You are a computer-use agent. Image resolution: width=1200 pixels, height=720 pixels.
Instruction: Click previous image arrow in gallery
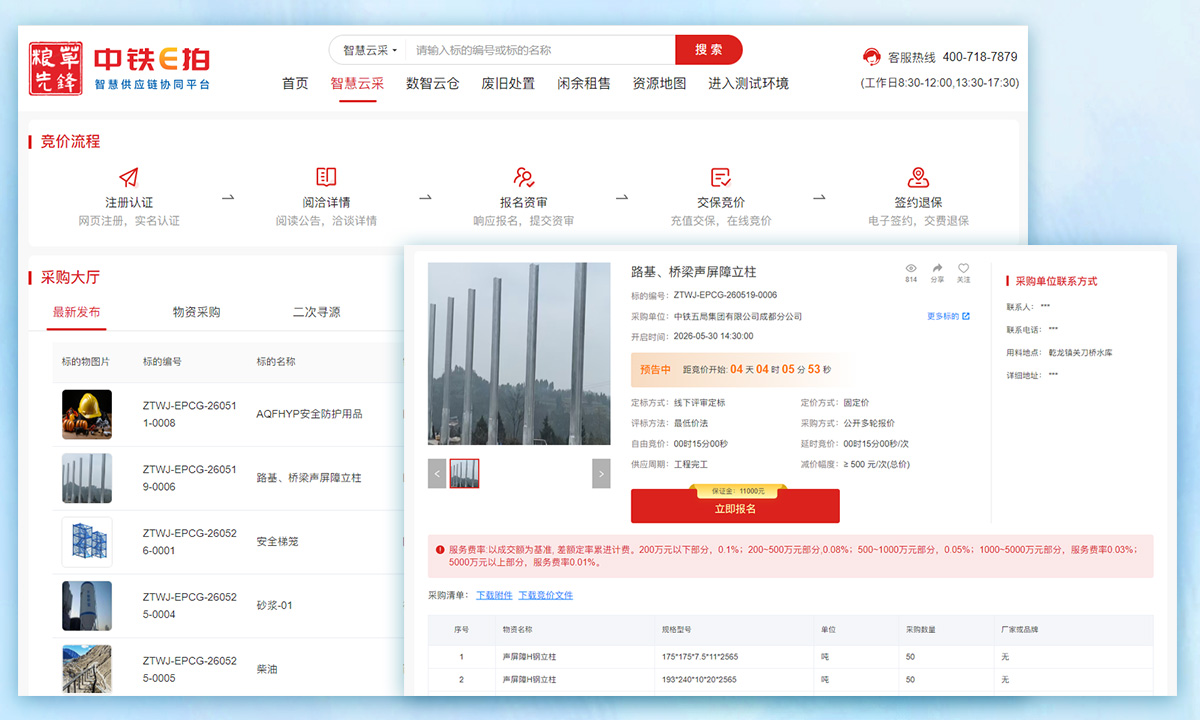437,473
